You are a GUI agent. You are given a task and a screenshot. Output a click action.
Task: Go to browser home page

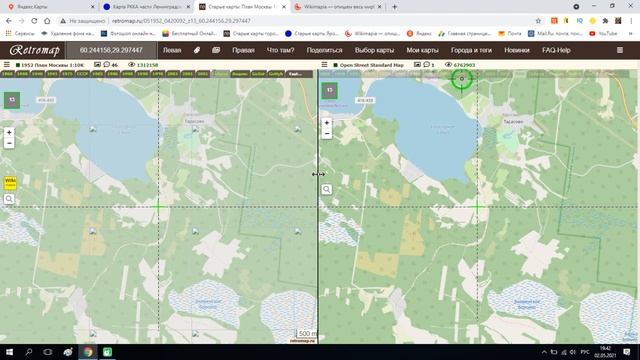(x=47, y=21)
